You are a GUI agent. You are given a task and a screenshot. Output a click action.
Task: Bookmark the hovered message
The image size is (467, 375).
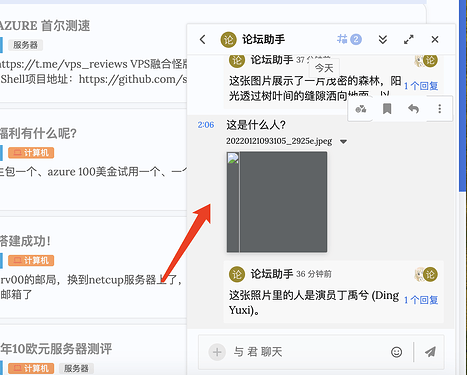click(x=387, y=109)
